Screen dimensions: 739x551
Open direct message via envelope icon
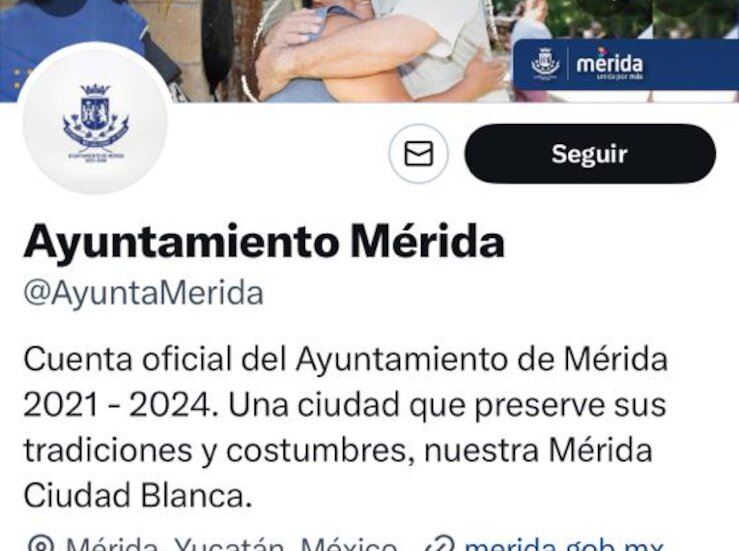(419, 154)
